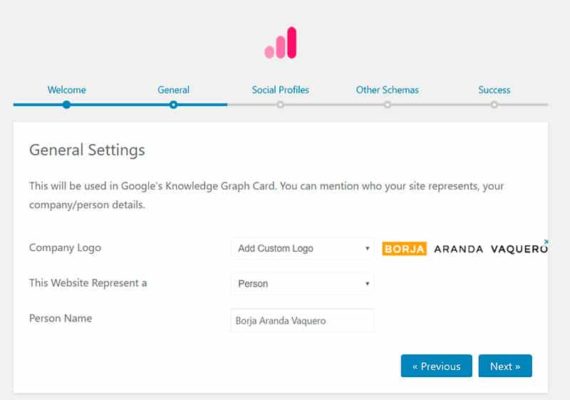The image size is (570, 400).
Task: Click the Other Schemas step circle
Action: click(x=388, y=105)
